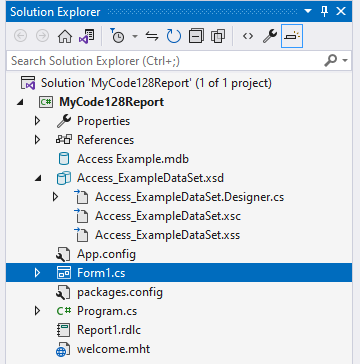Click file icon of Access_ExampleDataSet.Designer.cs

pos(81,197)
